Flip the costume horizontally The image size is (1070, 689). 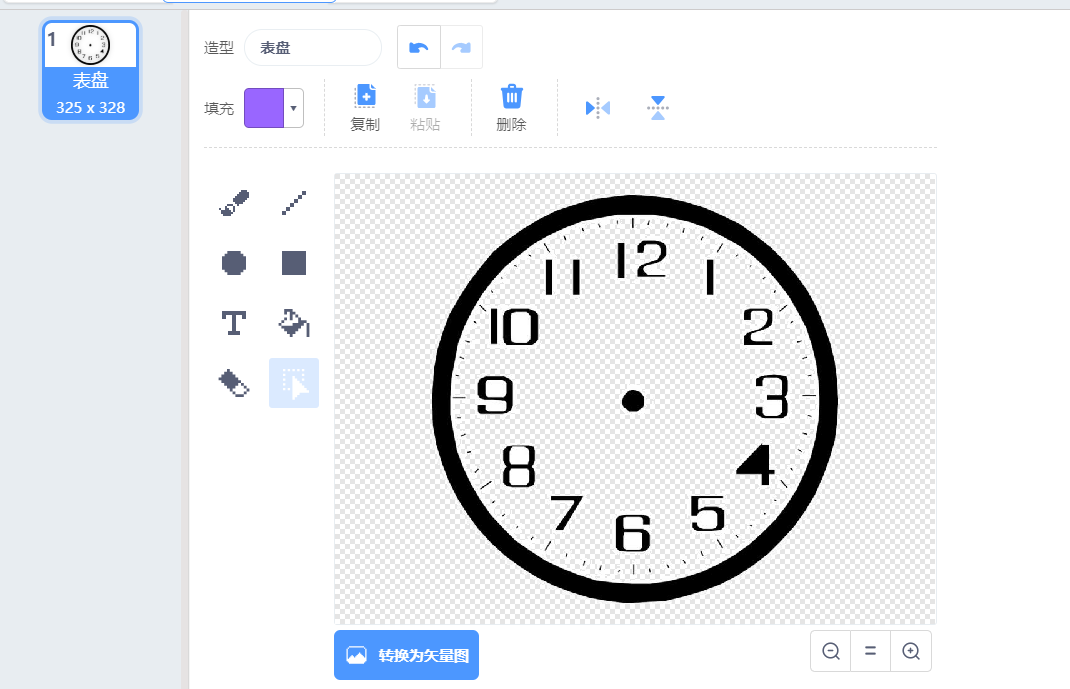597,108
